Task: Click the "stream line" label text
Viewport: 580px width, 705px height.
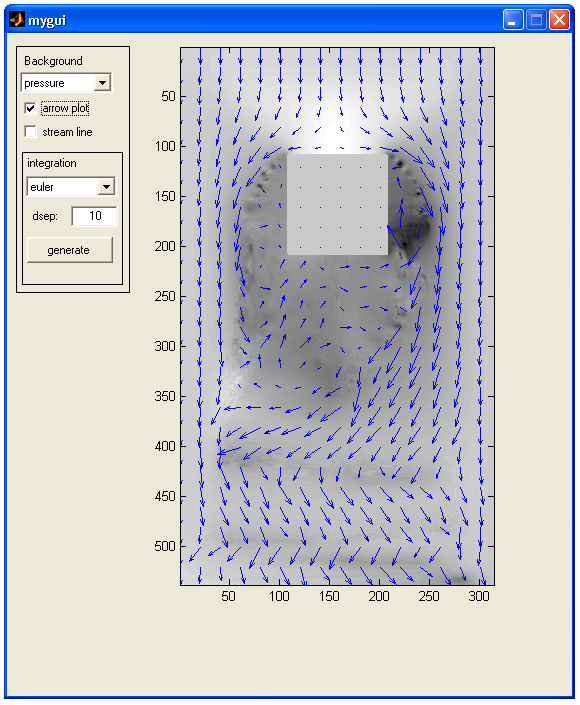Action: 67,132
